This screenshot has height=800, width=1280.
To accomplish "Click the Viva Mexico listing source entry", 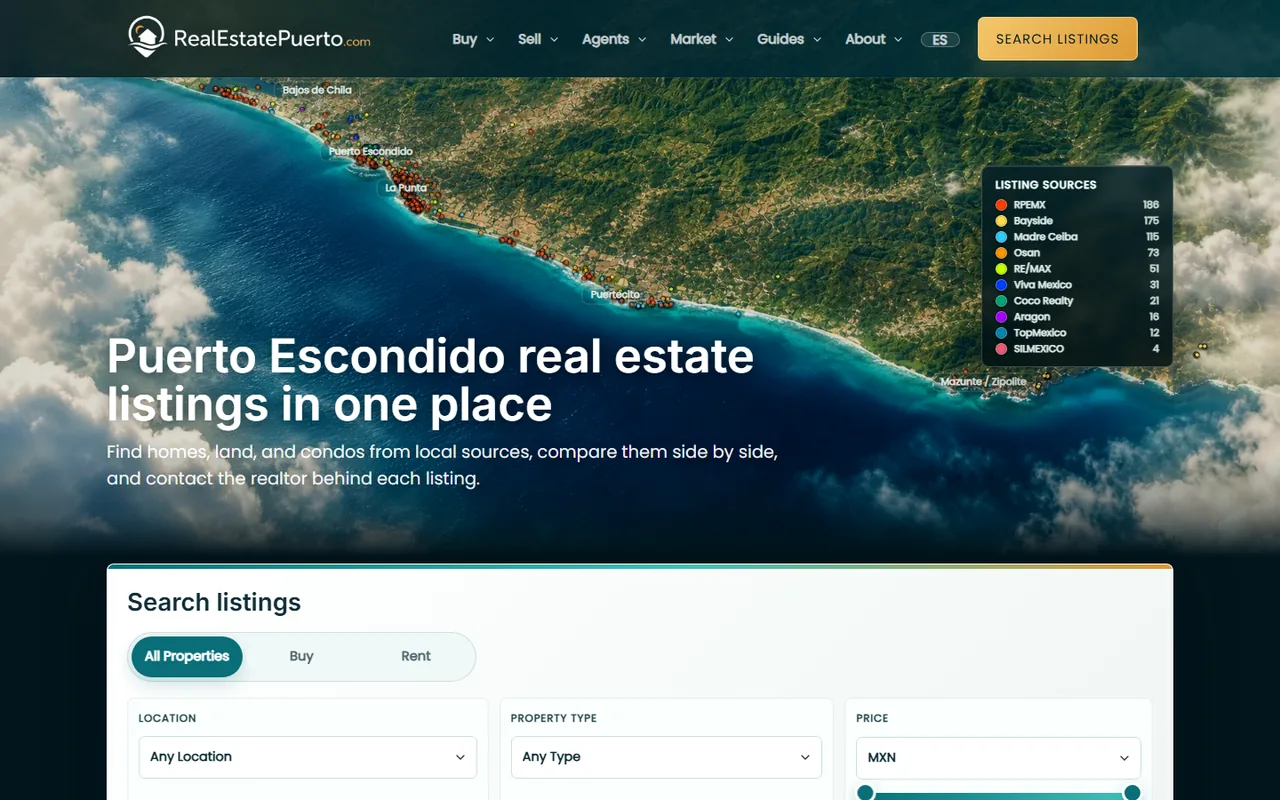I will (x=1077, y=285).
